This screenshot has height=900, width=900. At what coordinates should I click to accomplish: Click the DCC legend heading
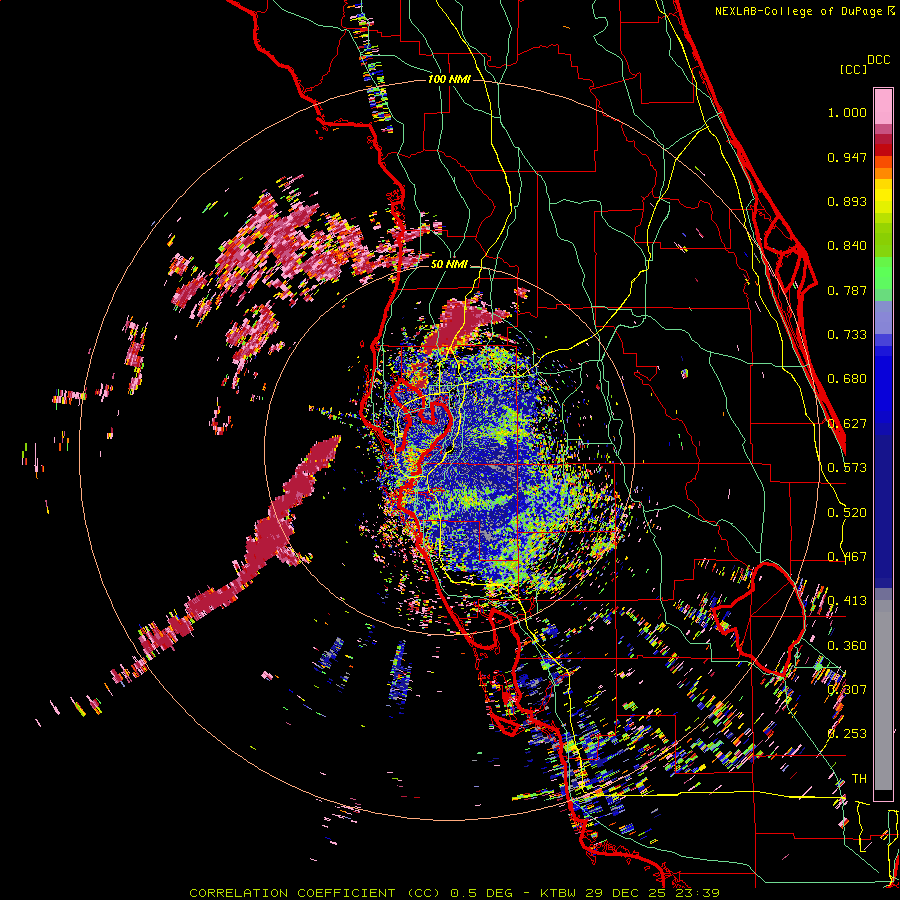(x=879, y=59)
